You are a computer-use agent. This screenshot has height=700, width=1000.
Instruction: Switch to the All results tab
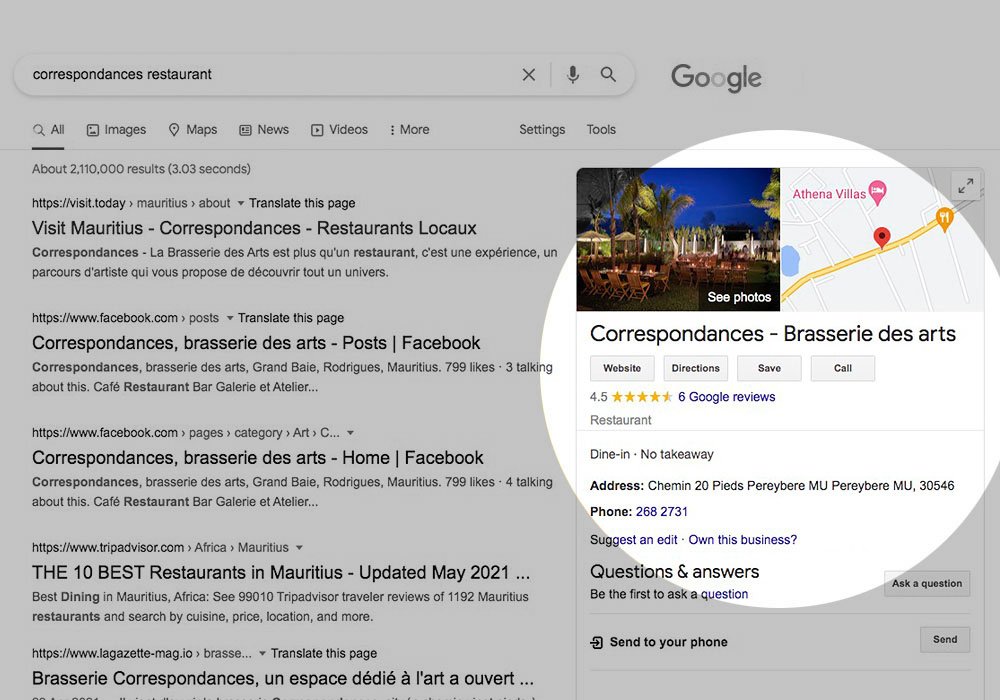tap(48, 130)
